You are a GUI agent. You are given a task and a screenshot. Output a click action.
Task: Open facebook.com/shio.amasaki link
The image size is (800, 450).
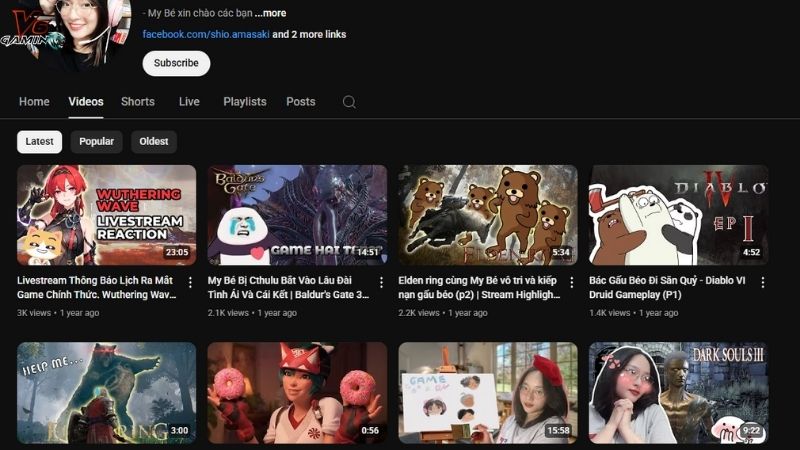(206, 34)
